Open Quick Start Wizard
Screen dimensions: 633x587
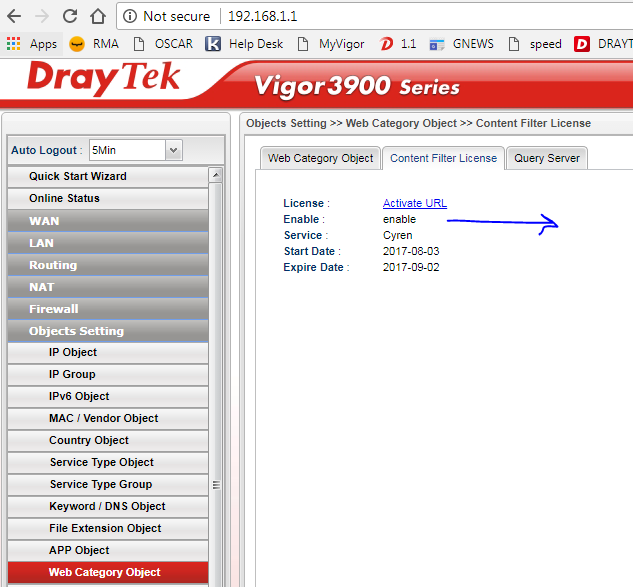click(108, 176)
